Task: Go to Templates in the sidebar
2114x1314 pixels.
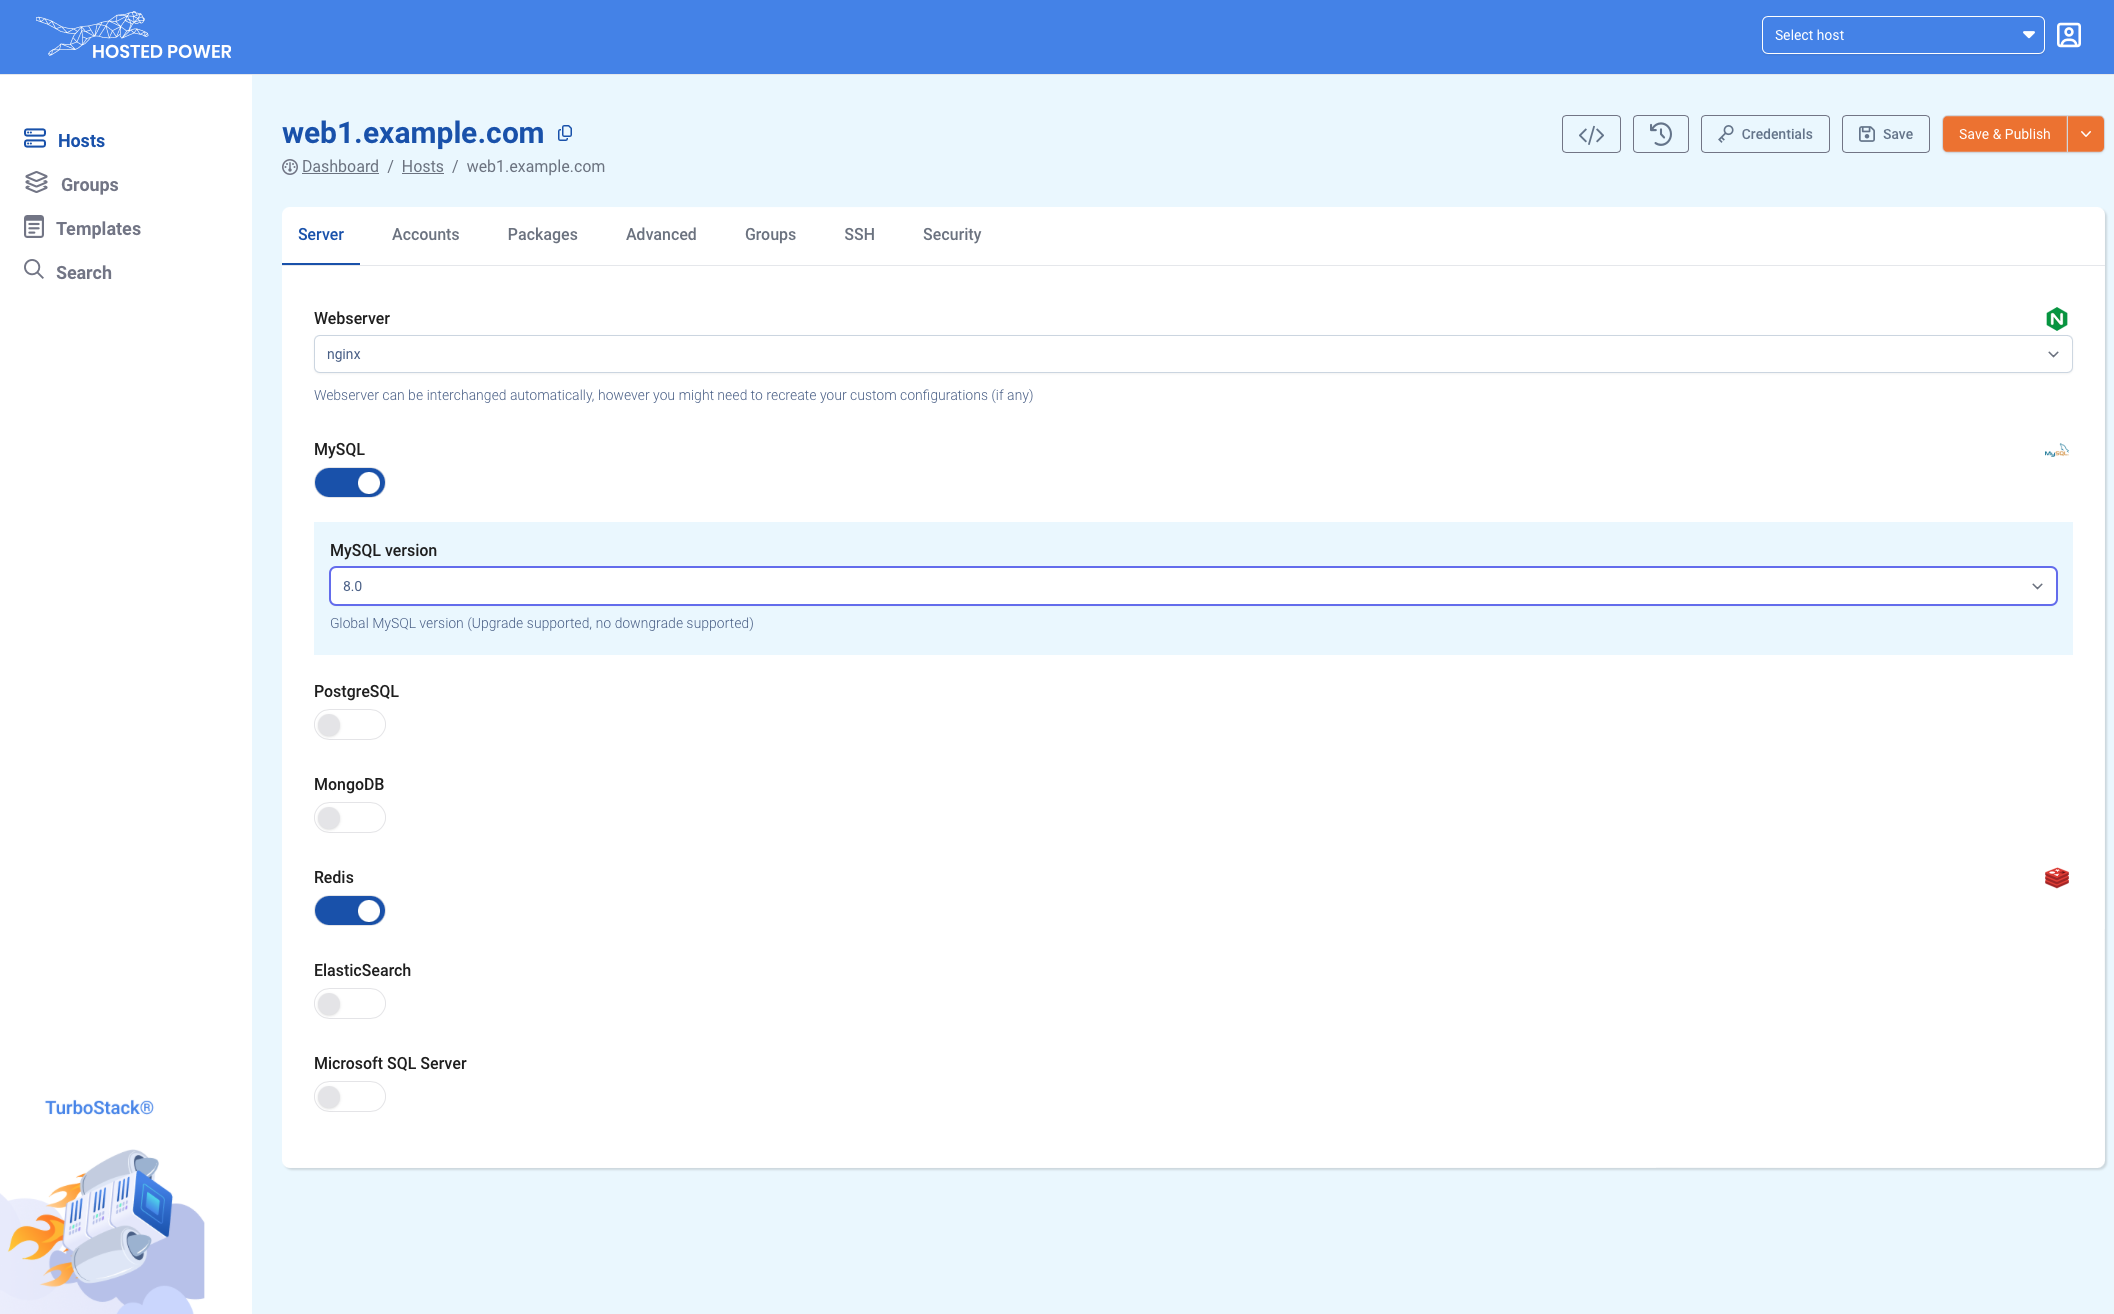Action: 98,229
